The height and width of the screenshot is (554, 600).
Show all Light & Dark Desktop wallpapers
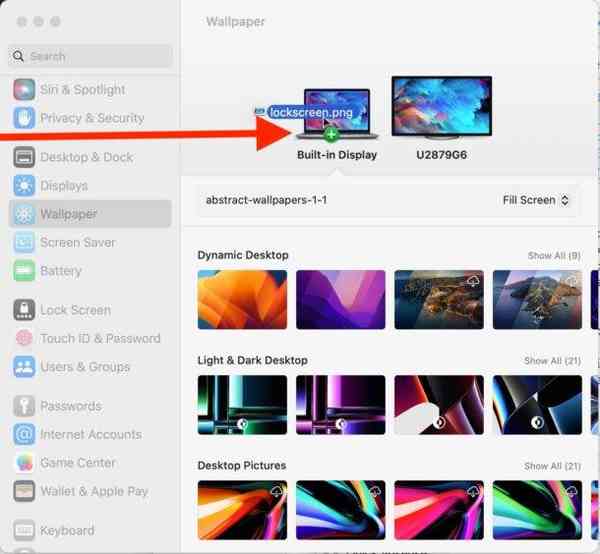coord(552,361)
